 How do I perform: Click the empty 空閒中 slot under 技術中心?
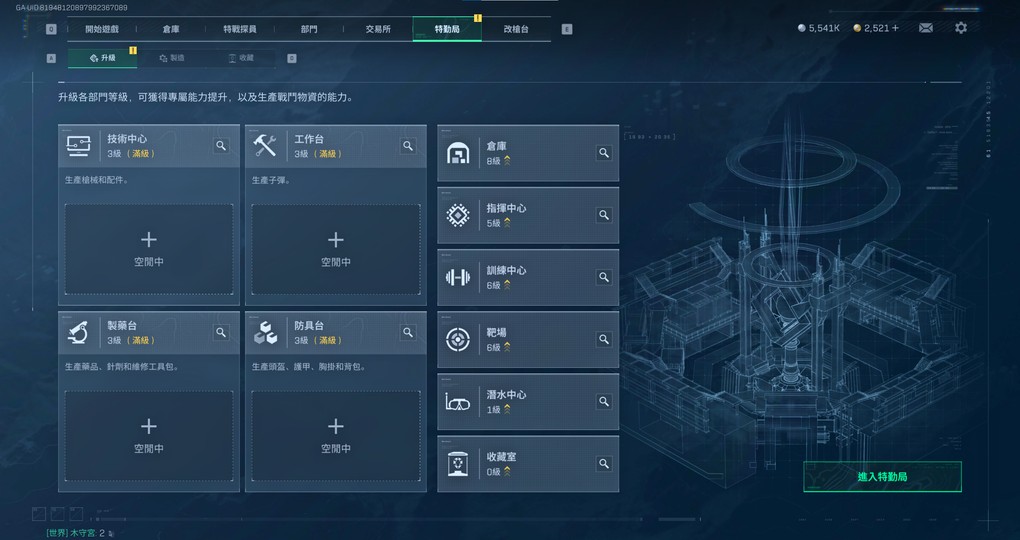[149, 249]
